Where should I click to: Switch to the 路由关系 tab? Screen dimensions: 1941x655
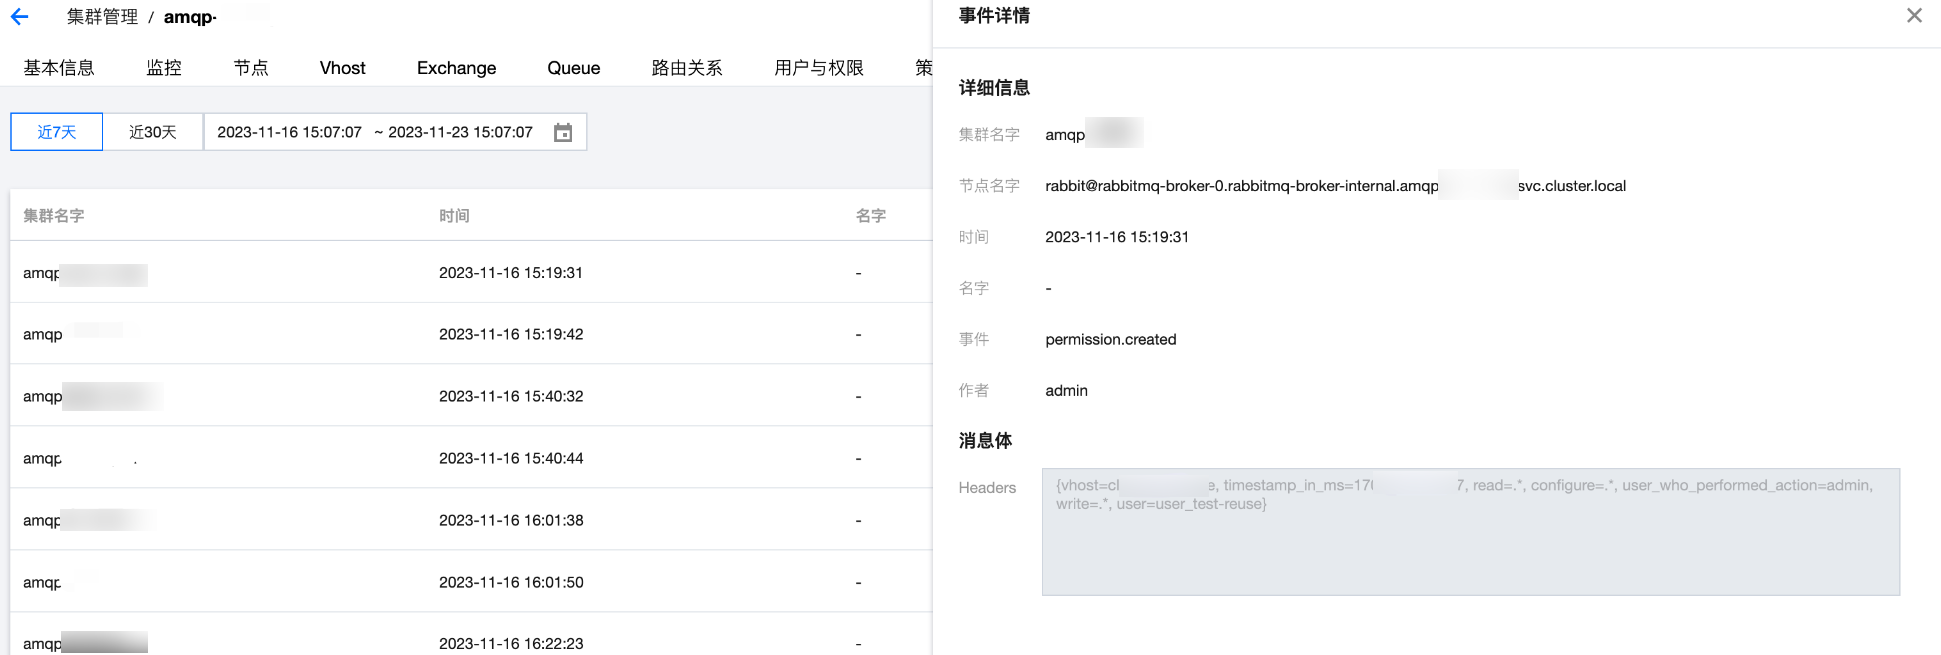point(687,68)
